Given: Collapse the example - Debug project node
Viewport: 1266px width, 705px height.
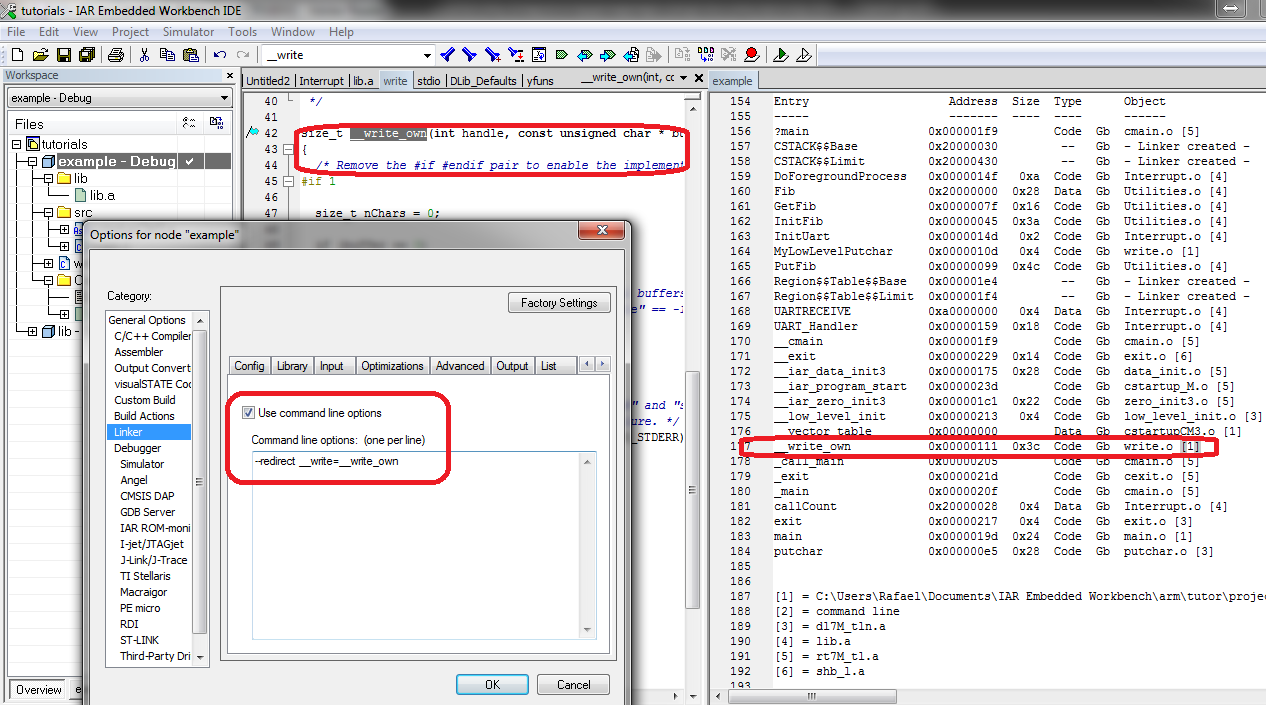Looking at the screenshot, I should pos(33,162).
